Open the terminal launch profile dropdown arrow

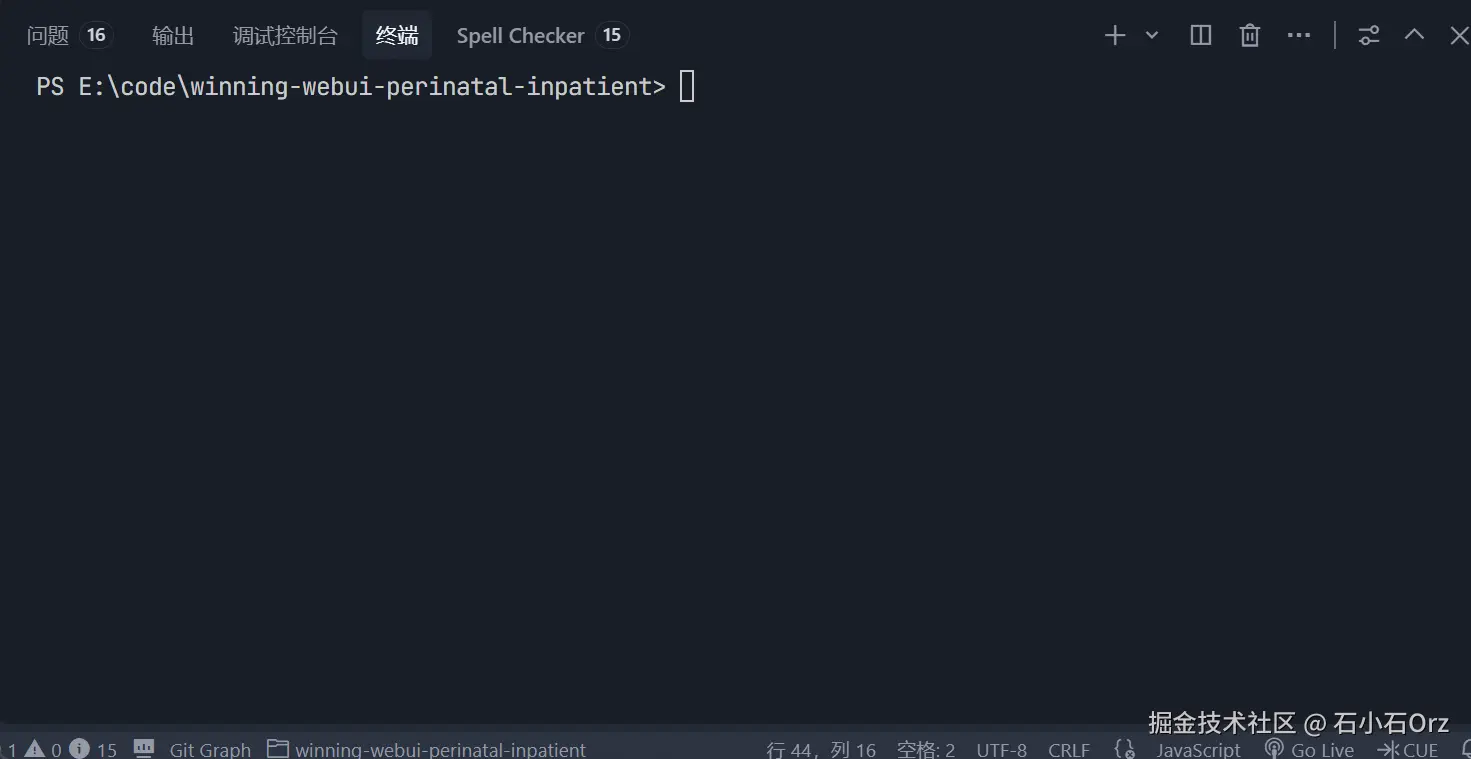[x=1152, y=36]
